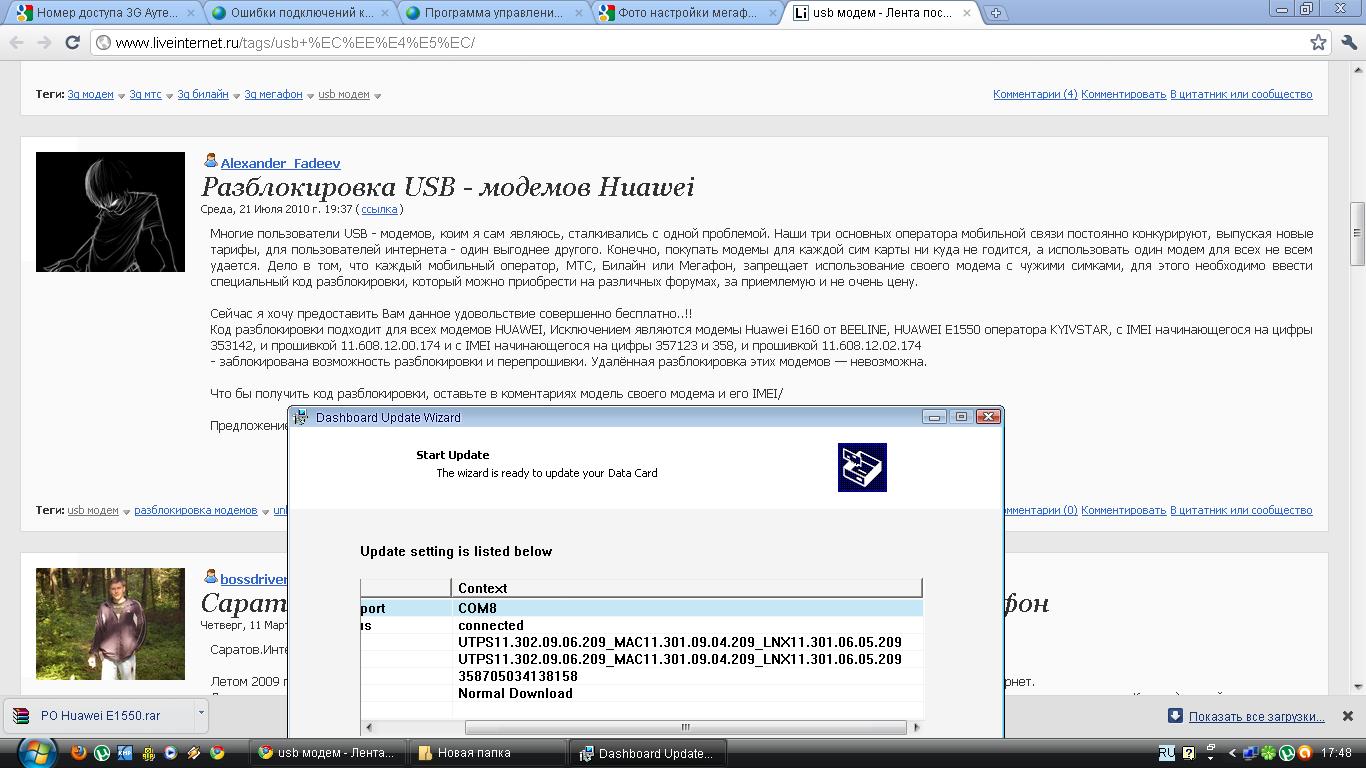The height and width of the screenshot is (768, 1366).
Task: Open post title 'Разблокировка USB - модемов Huawei'
Action: 448,187
